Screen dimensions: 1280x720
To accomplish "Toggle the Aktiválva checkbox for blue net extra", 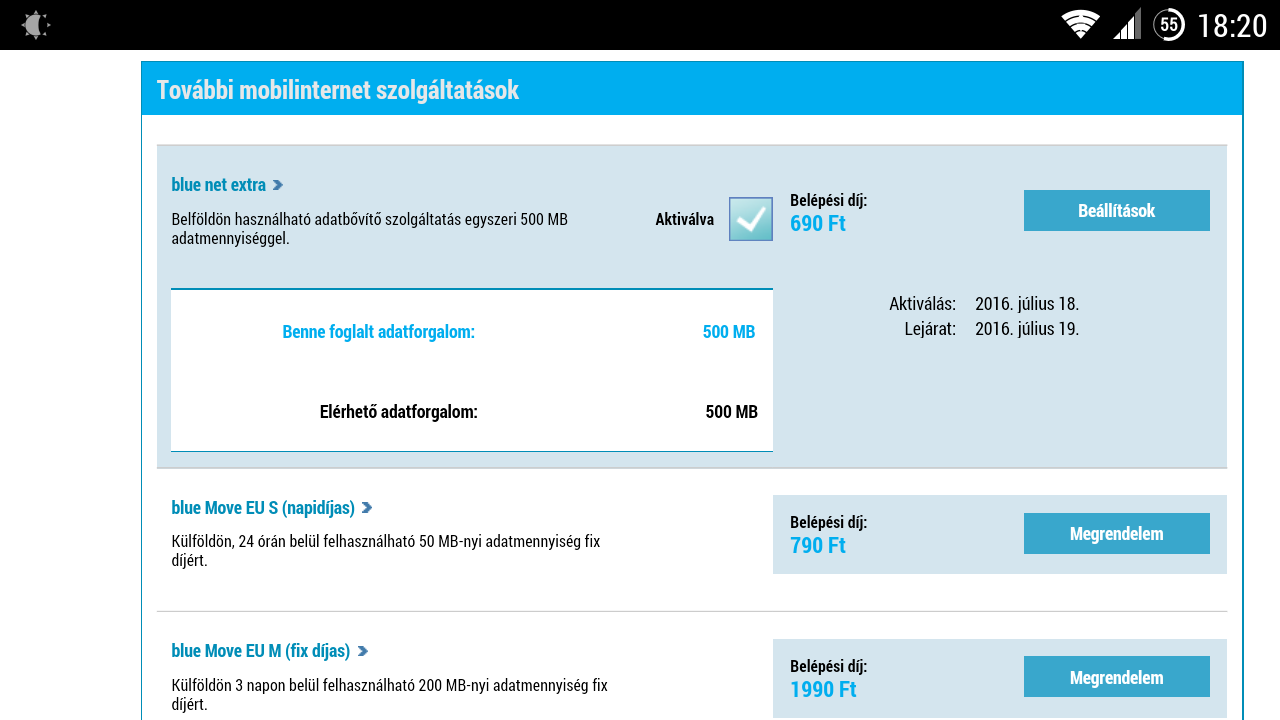I will pyautogui.click(x=751, y=219).
